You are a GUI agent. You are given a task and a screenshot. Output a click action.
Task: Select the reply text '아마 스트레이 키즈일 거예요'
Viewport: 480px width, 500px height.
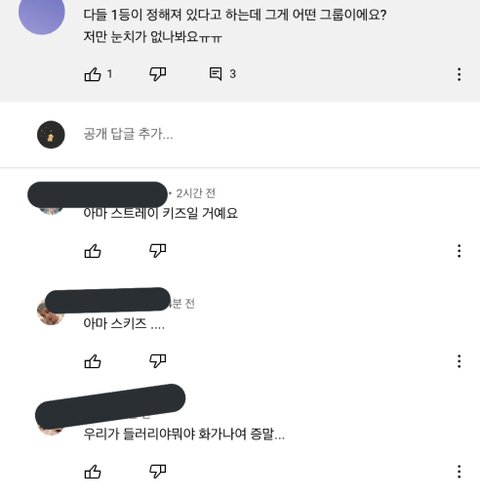point(160,213)
